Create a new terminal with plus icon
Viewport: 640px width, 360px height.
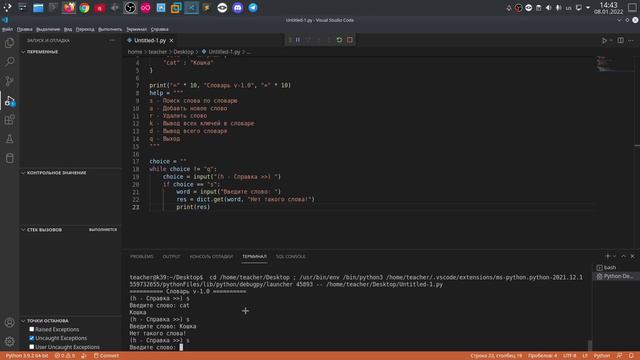(608, 256)
